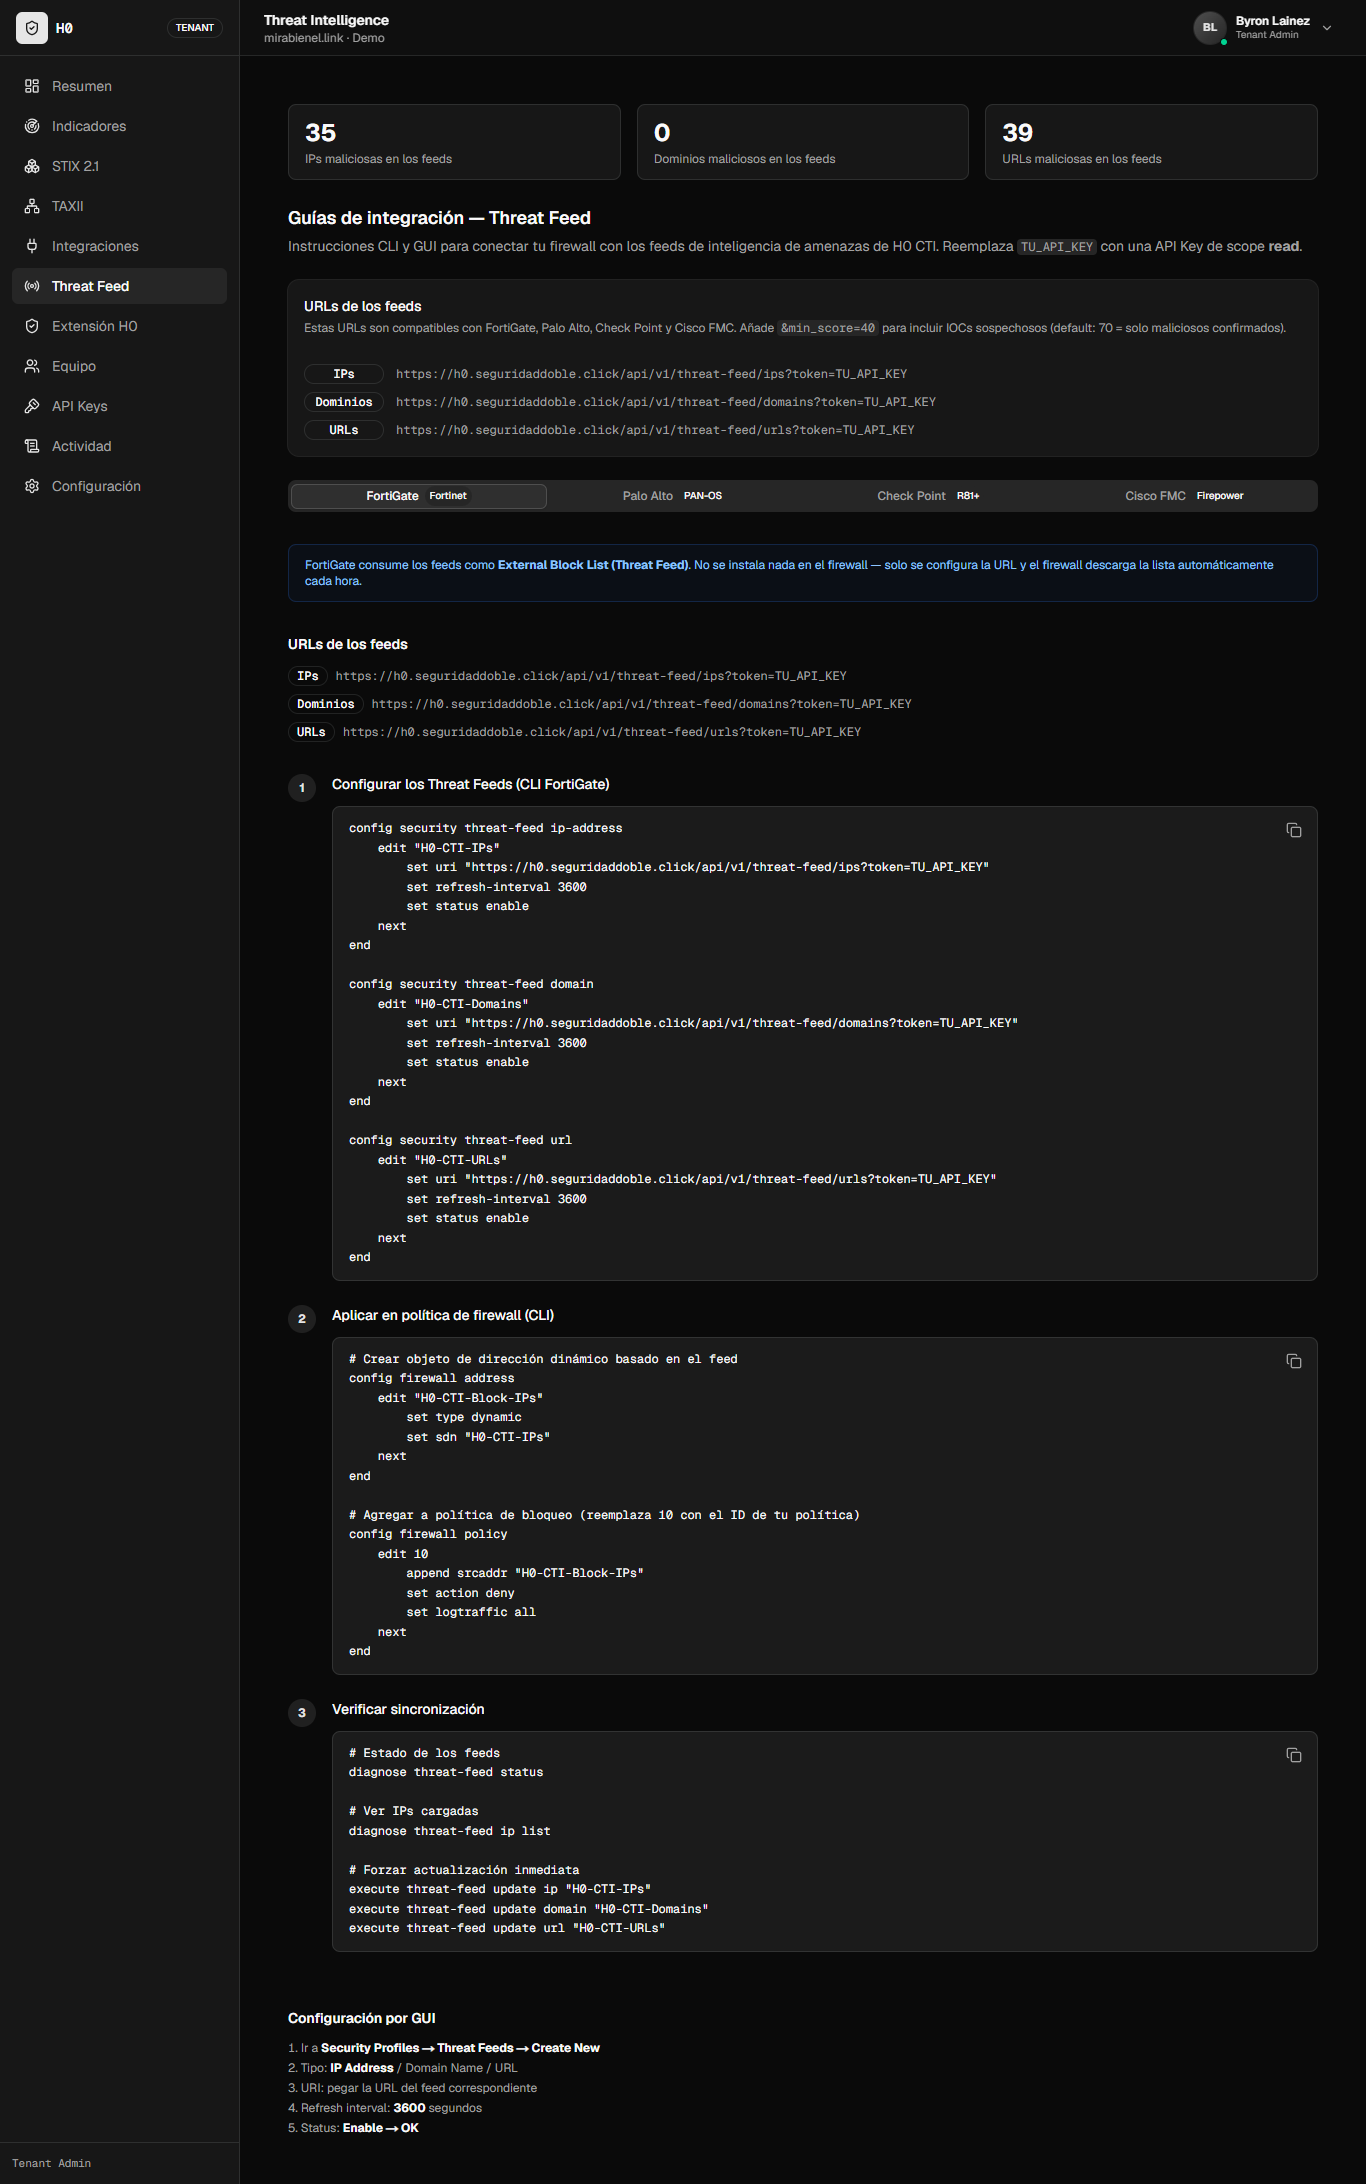Click FortiGate section Dominios feed URL
Viewport: 1366px width, 2184px height.
(x=641, y=704)
